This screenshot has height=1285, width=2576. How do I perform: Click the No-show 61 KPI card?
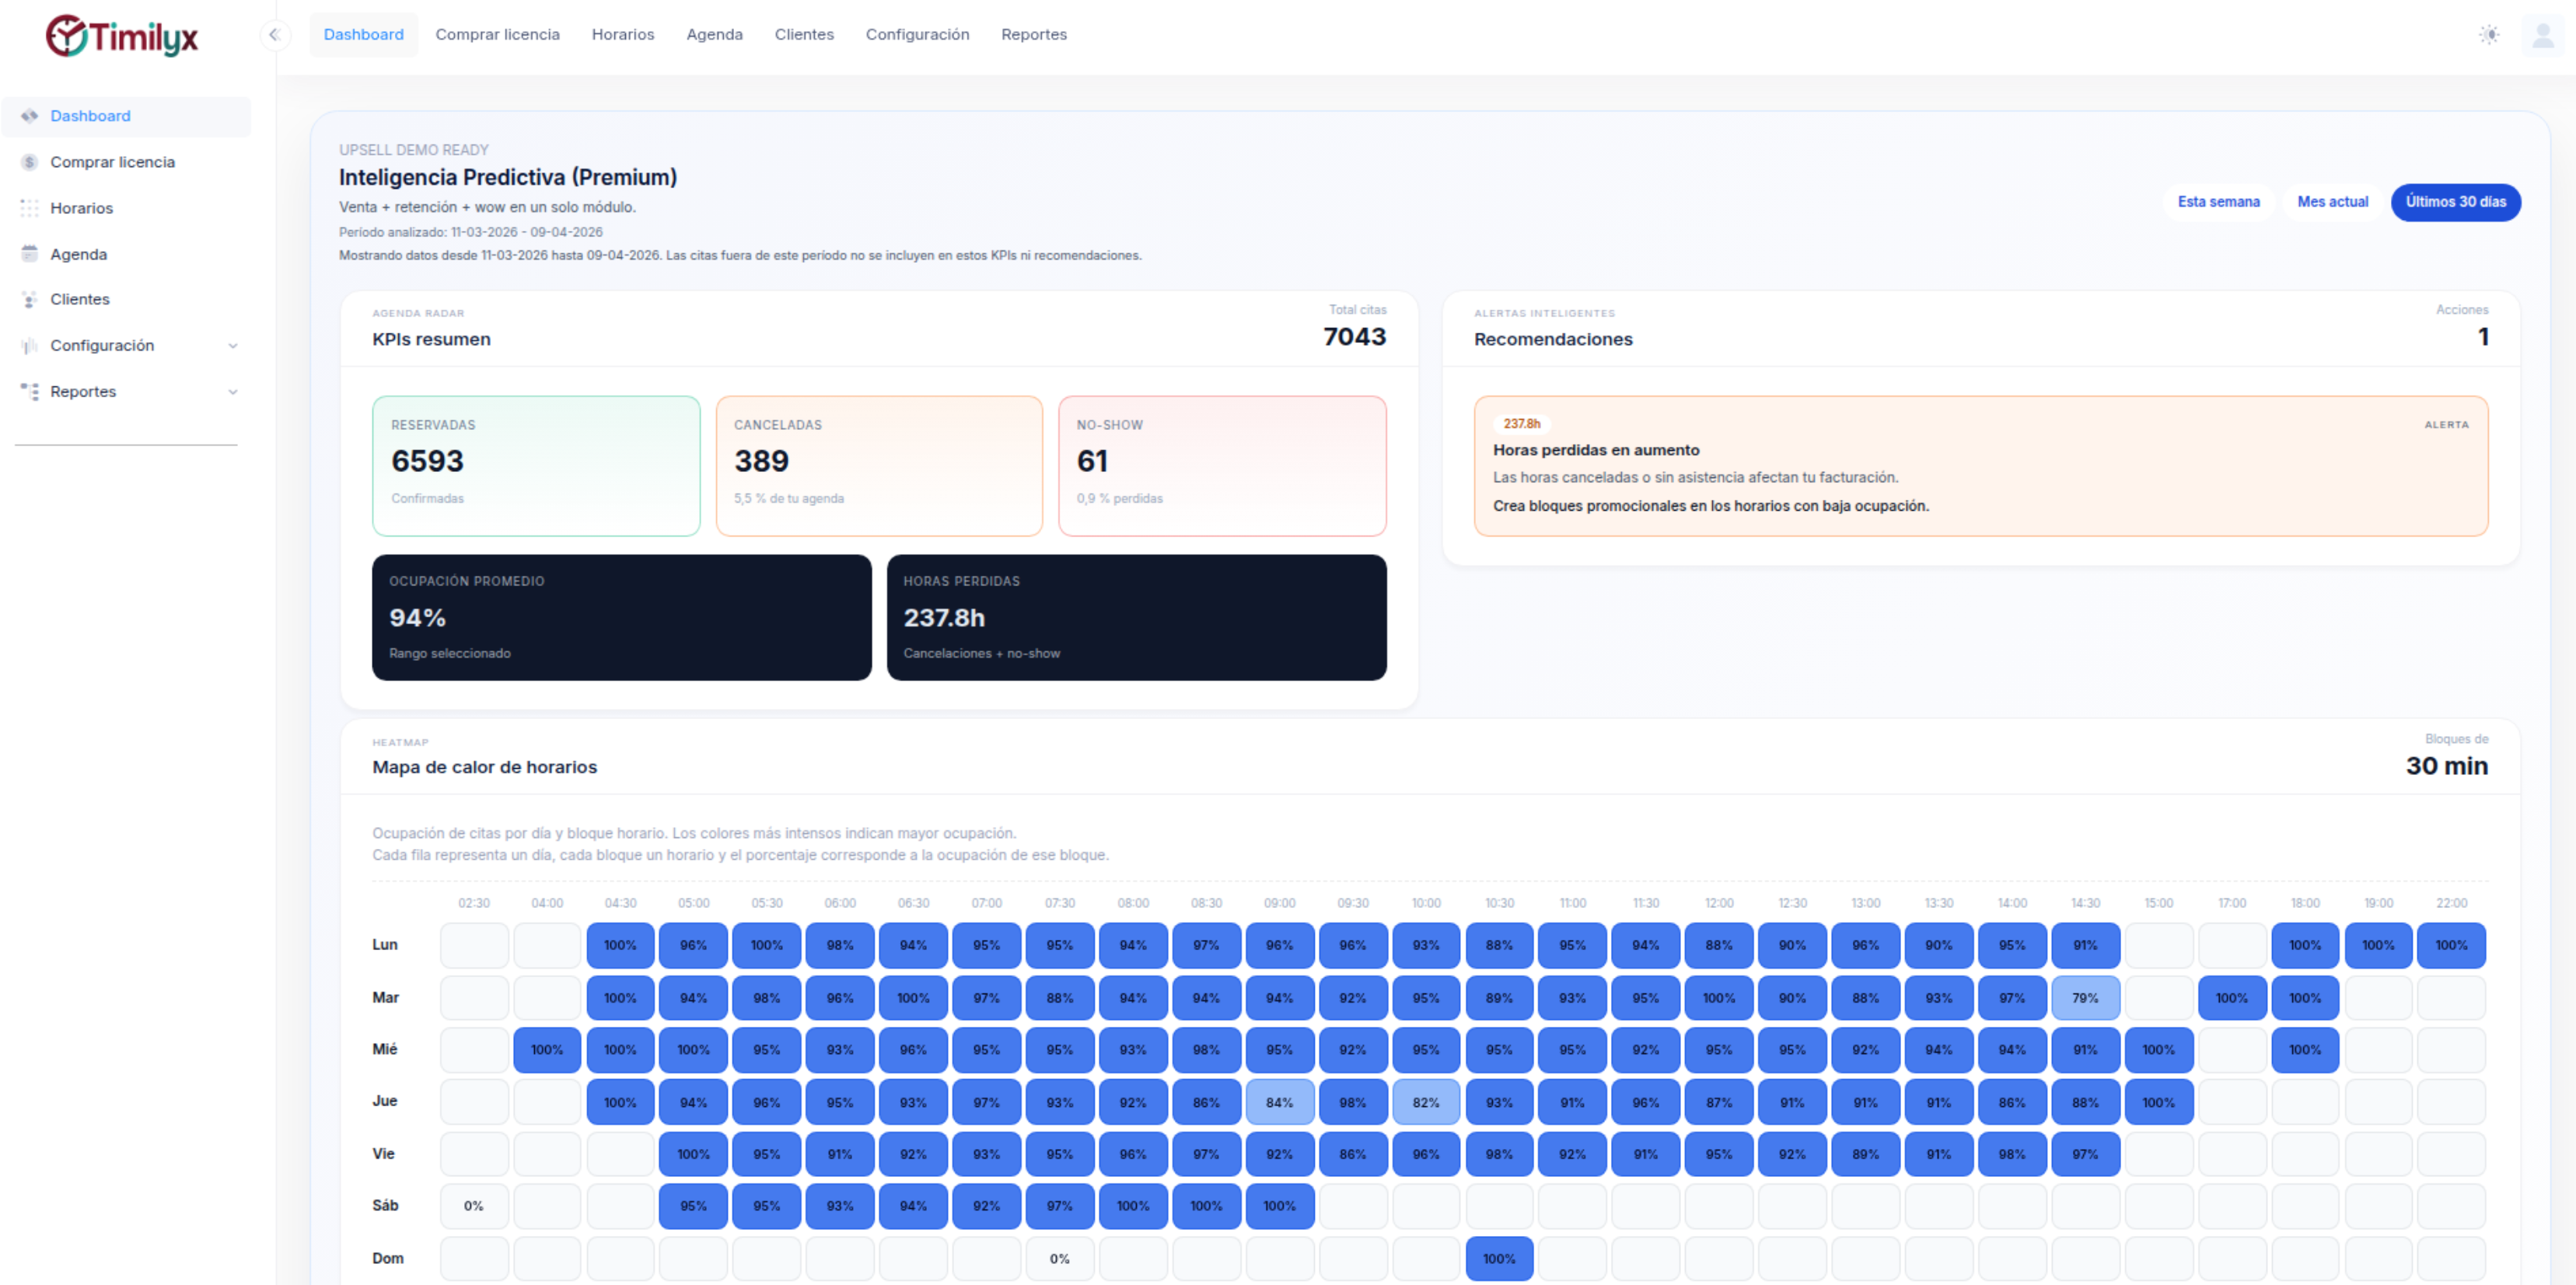[1222, 466]
